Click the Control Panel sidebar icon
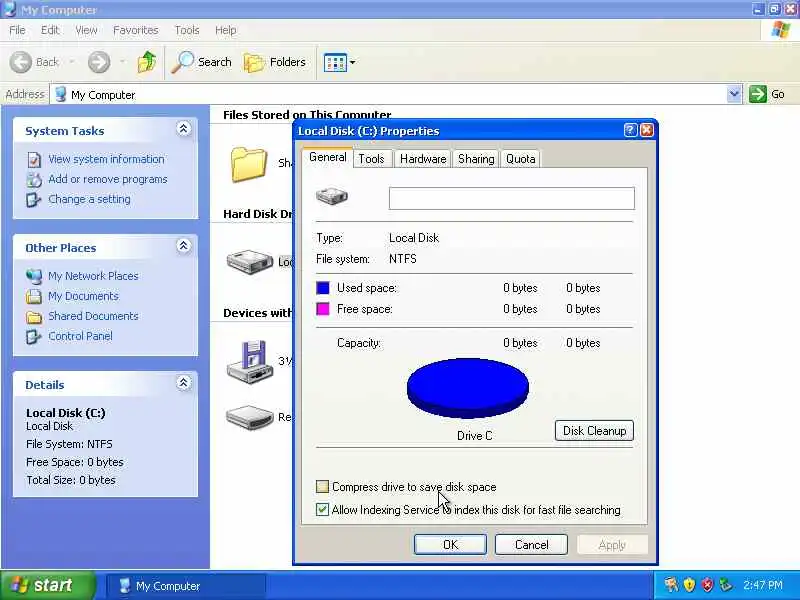This screenshot has height=600, width=800. (34, 337)
